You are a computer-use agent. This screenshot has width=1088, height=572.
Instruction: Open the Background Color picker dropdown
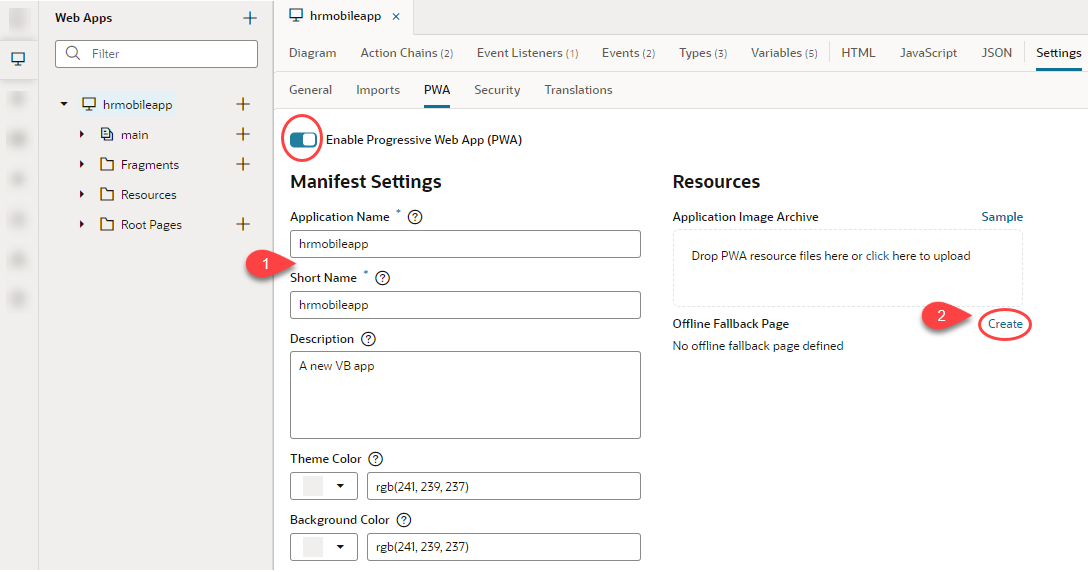pyautogui.click(x=340, y=547)
